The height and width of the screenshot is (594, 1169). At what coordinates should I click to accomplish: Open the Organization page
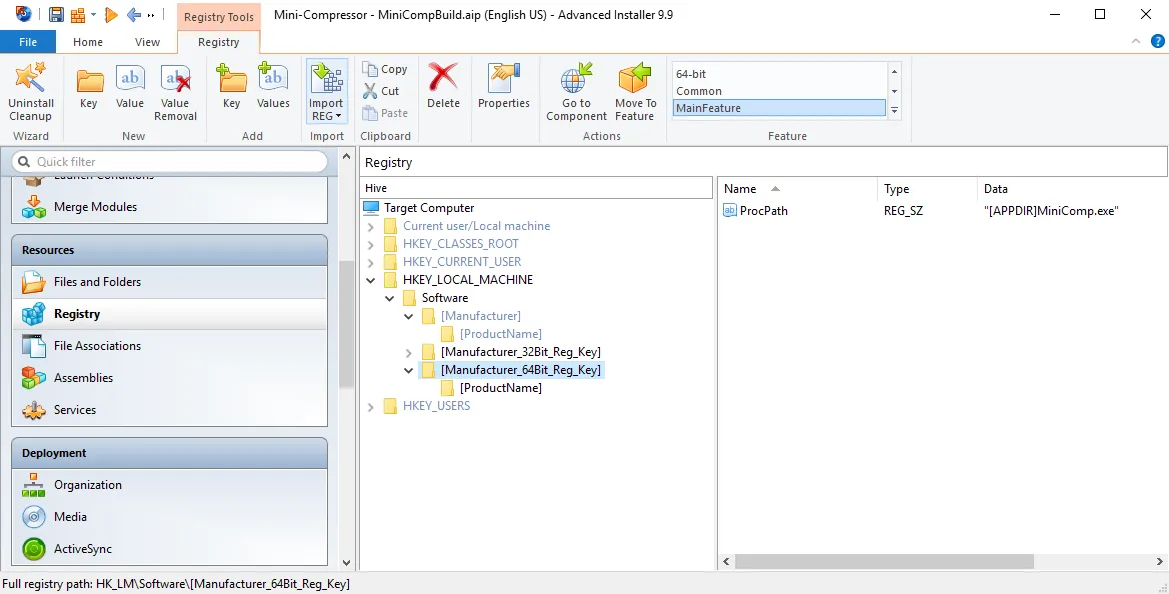pyautogui.click(x=169, y=484)
